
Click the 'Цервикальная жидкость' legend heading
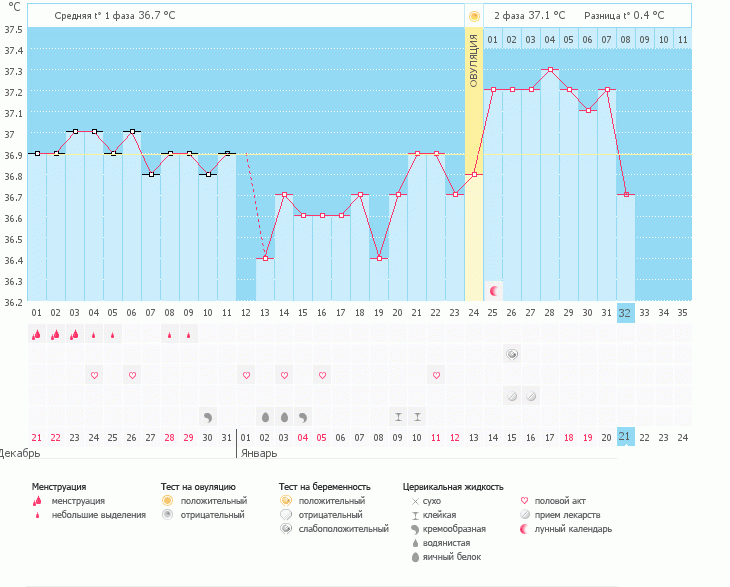point(453,487)
